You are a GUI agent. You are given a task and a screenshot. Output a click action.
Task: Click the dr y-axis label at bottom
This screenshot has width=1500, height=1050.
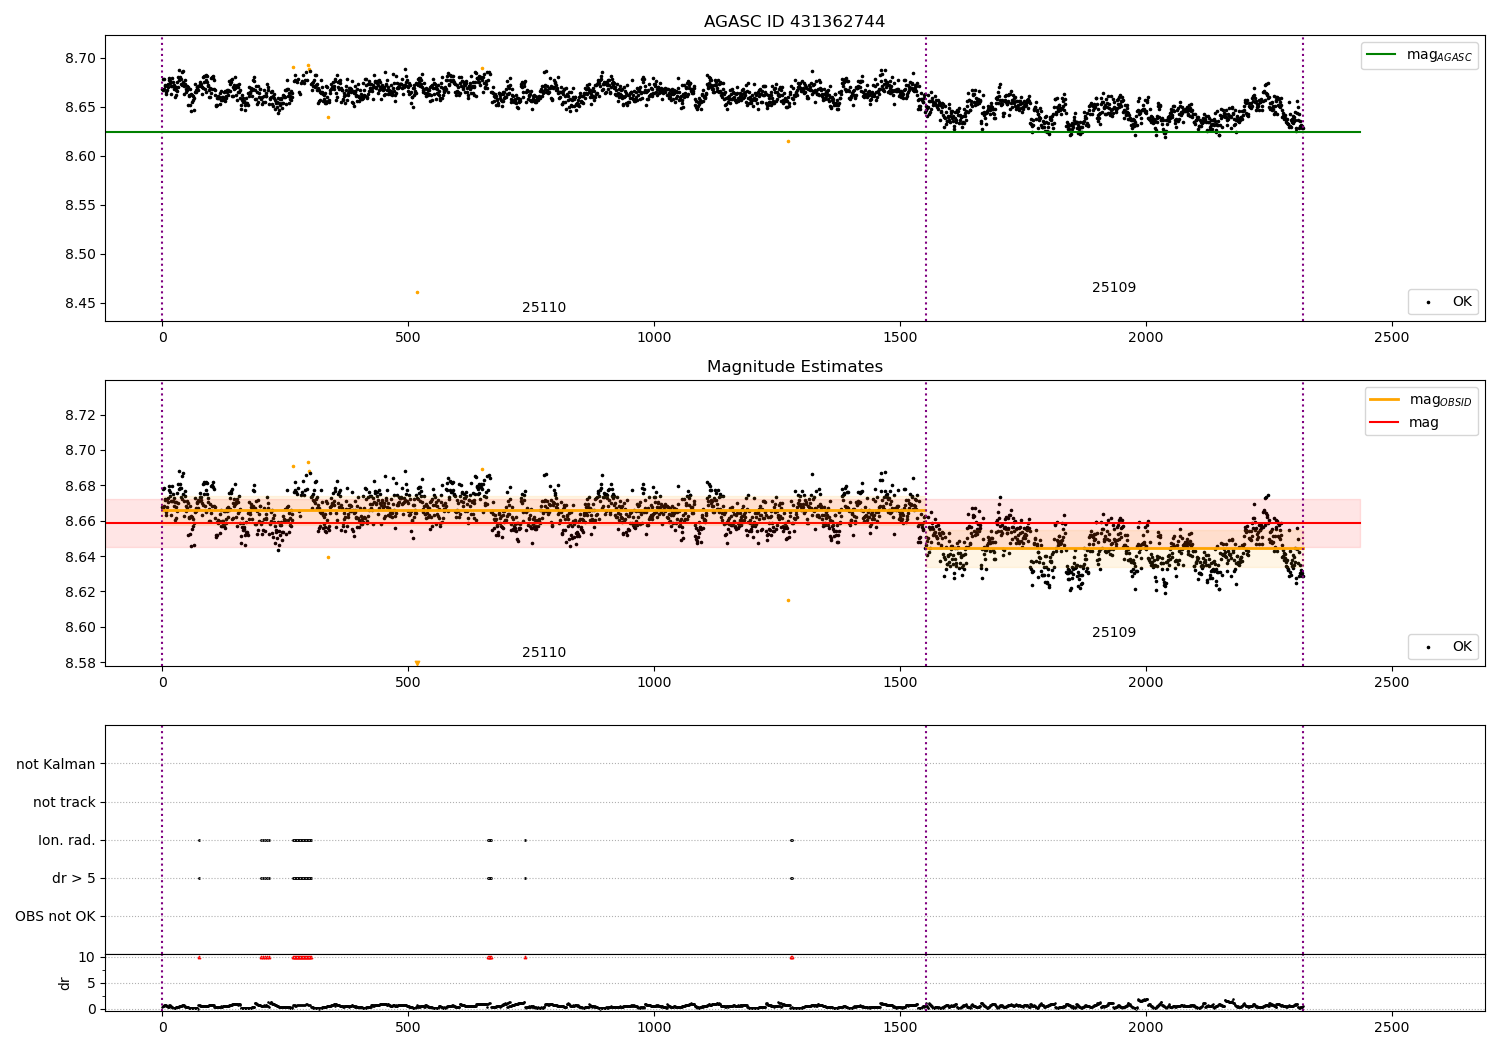point(65,983)
